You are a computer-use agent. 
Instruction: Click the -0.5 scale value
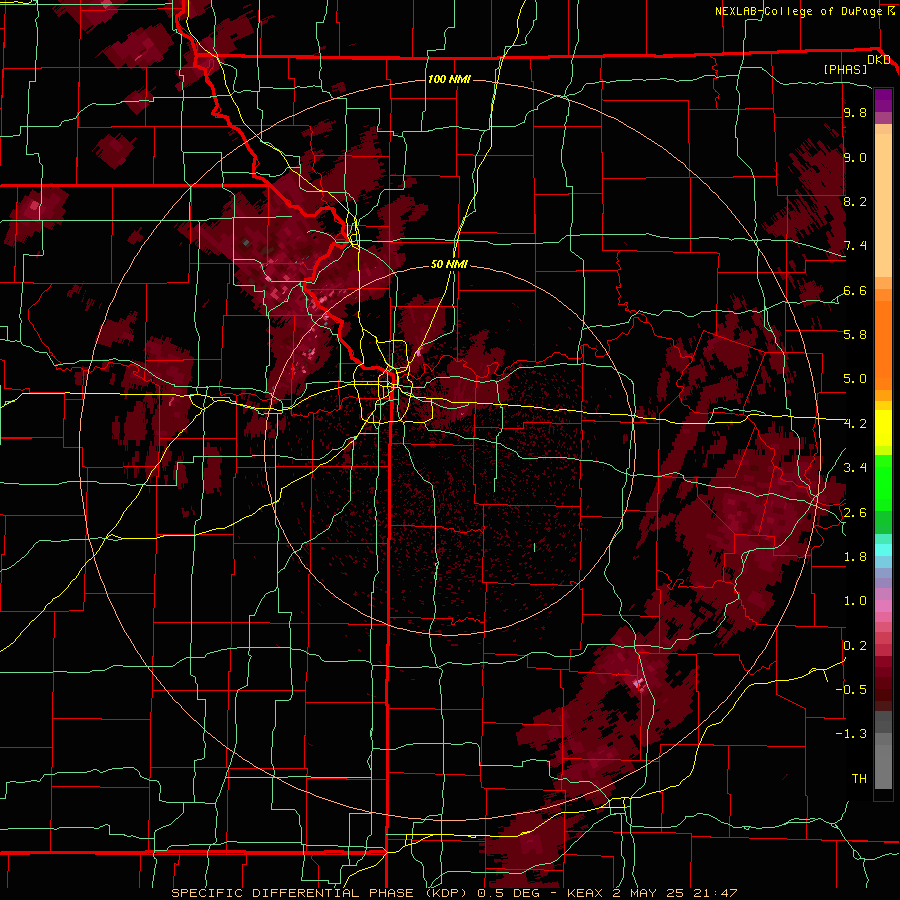[x=851, y=689]
